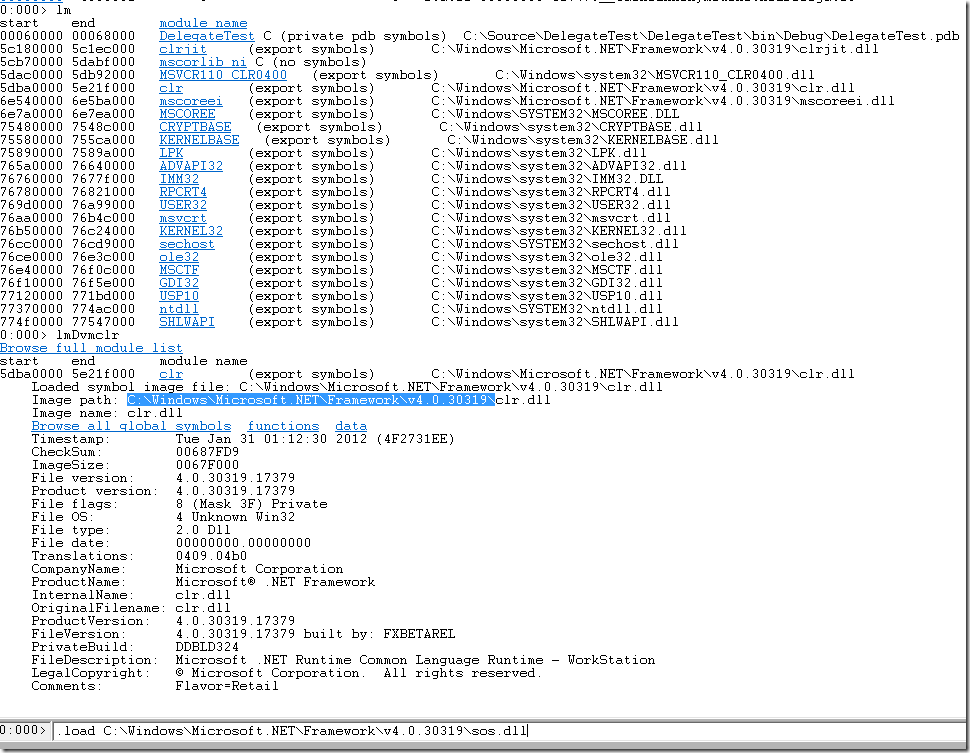Open the 'data' symbols link
The height and width of the screenshot is (753, 970).
click(x=351, y=426)
